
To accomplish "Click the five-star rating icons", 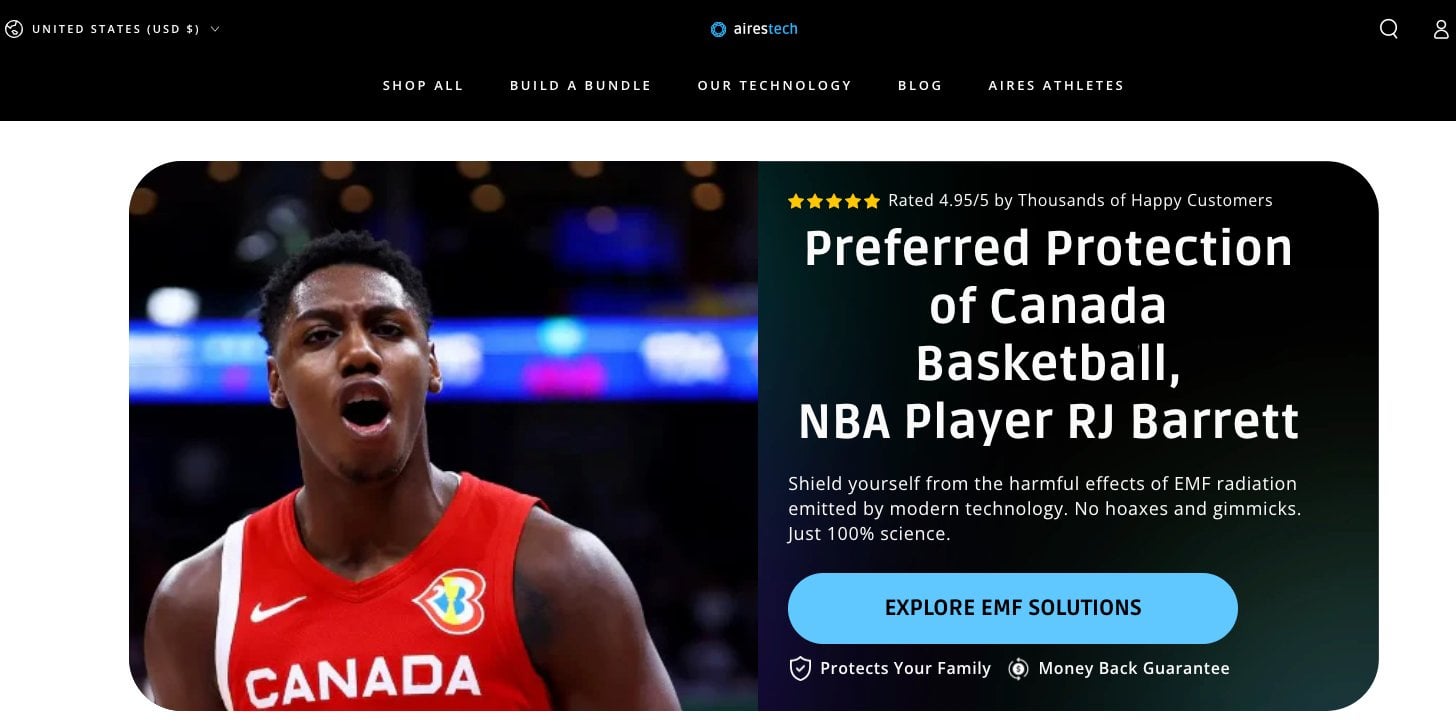I will click(833, 201).
